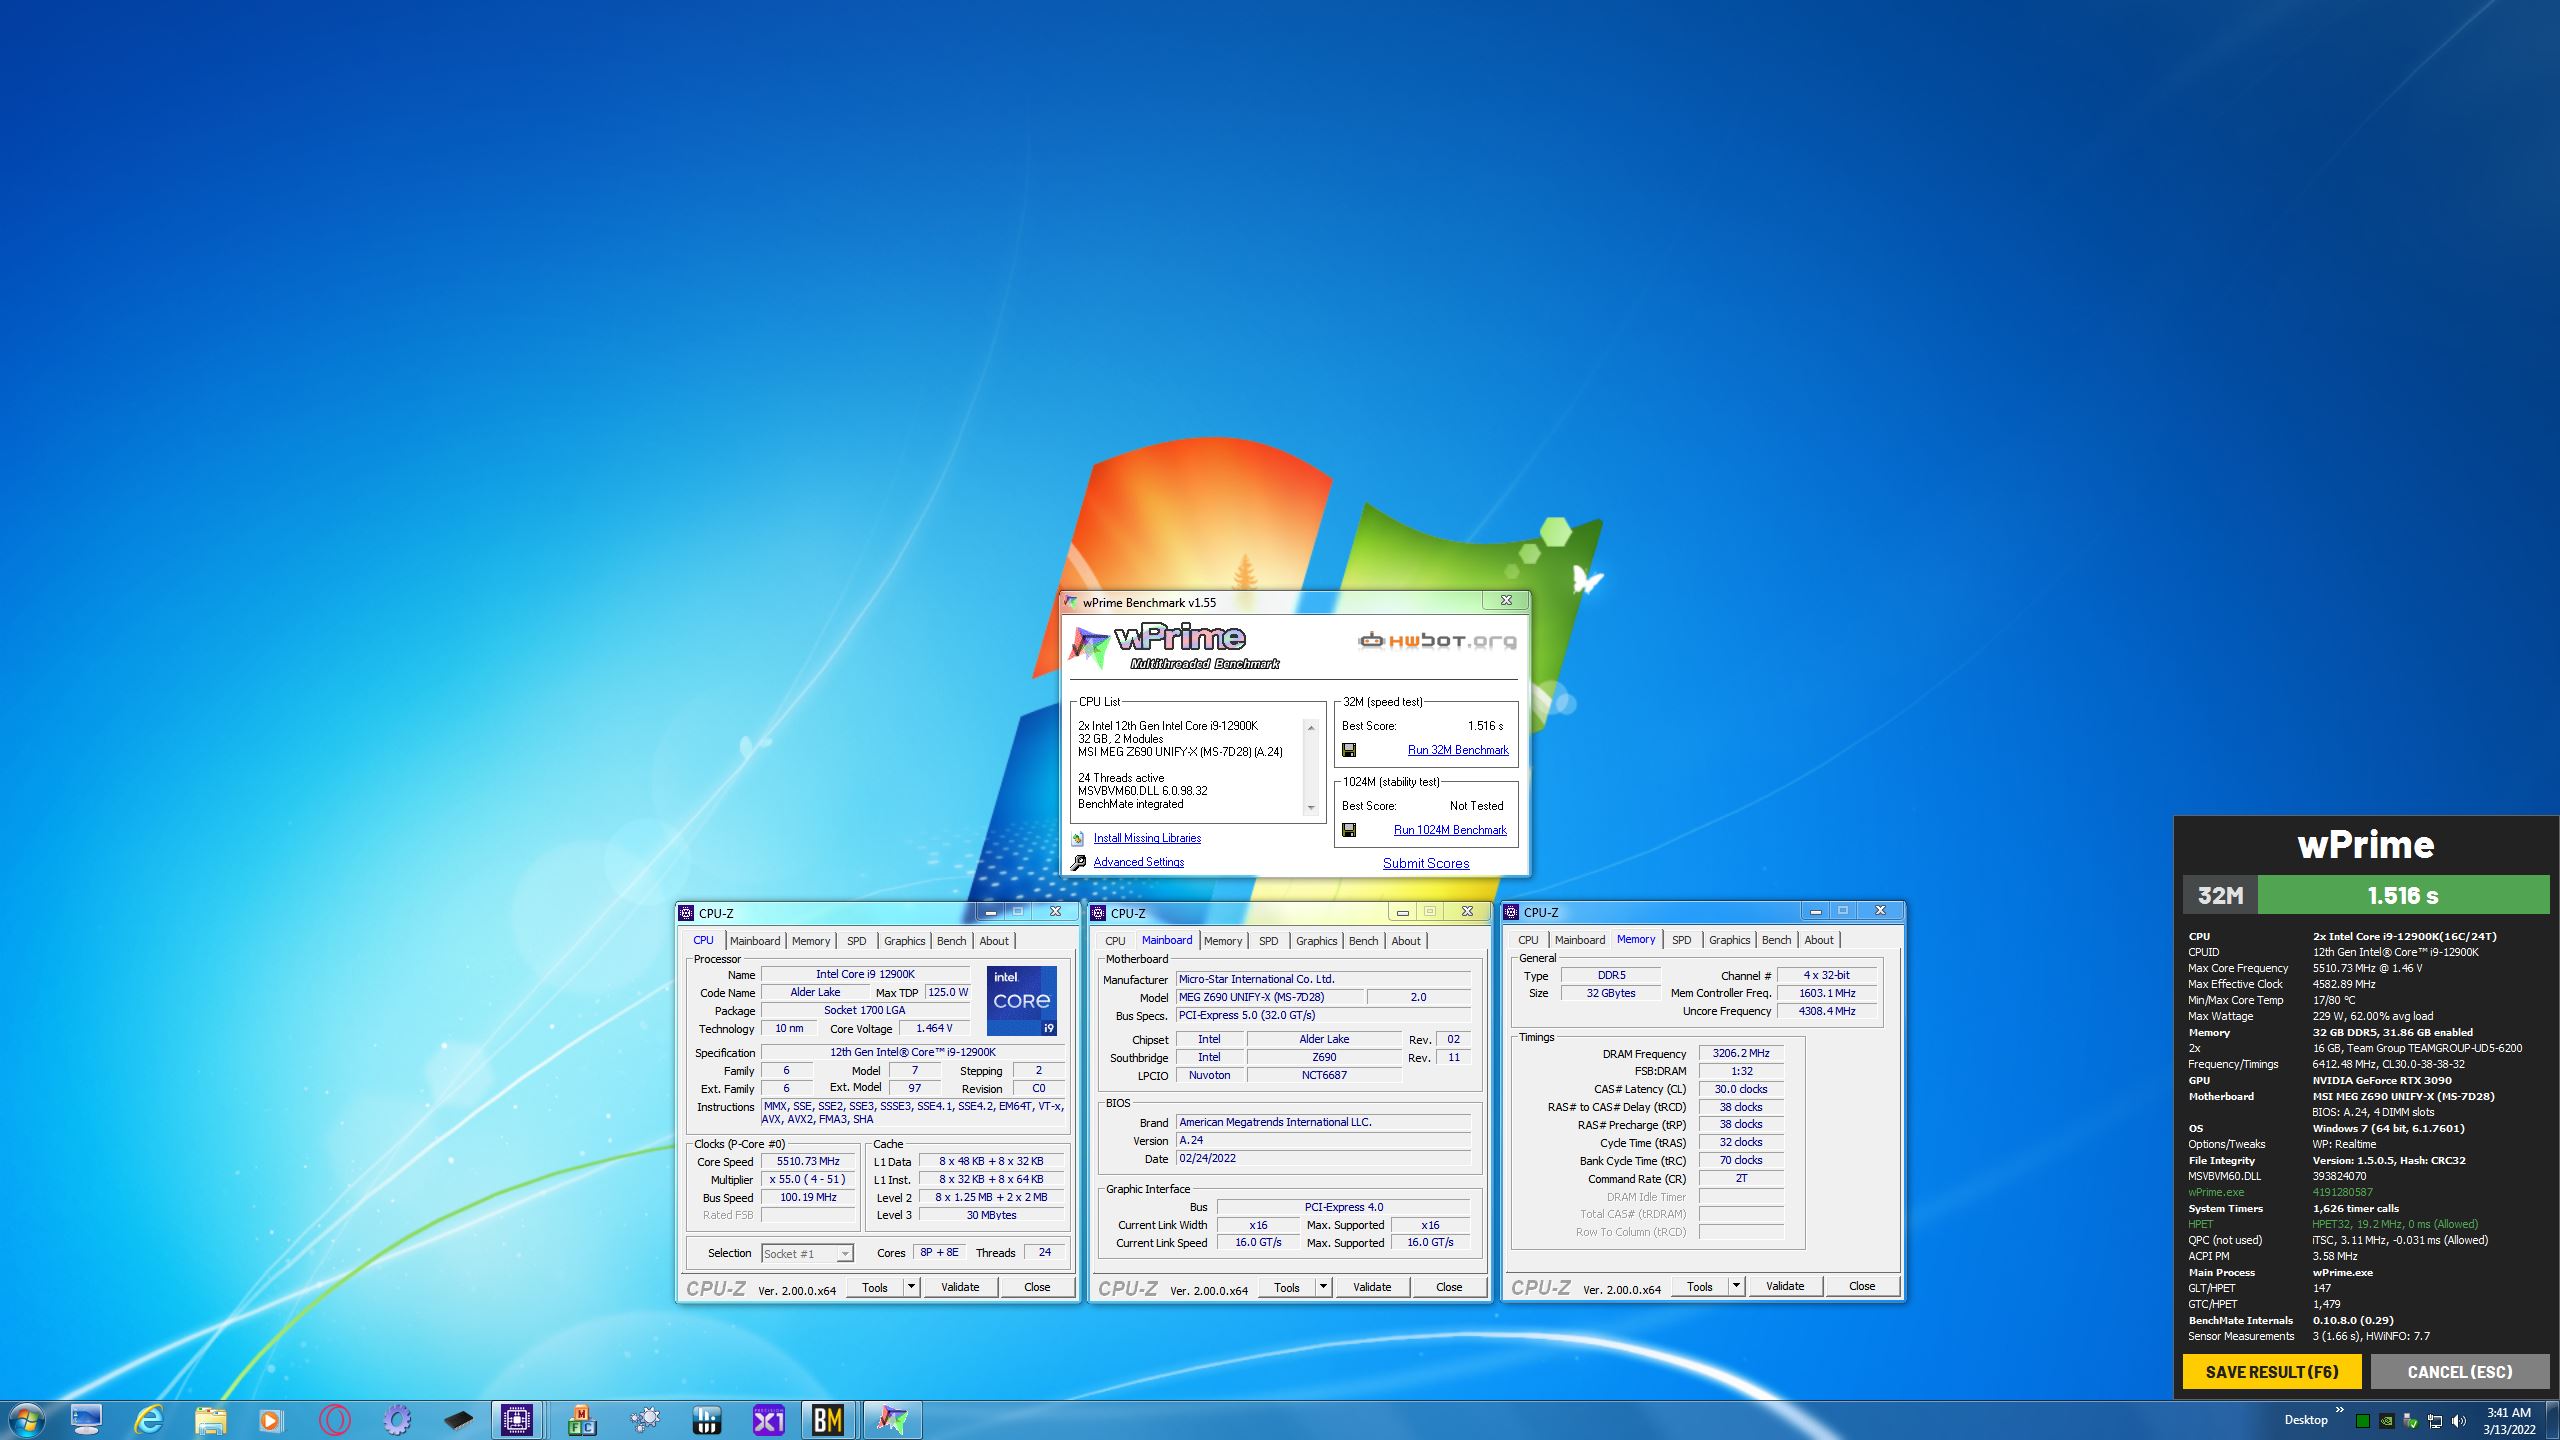Save 1024M score via floppy disk icon
Viewport: 2560px width, 1440px height.
click(1349, 830)
